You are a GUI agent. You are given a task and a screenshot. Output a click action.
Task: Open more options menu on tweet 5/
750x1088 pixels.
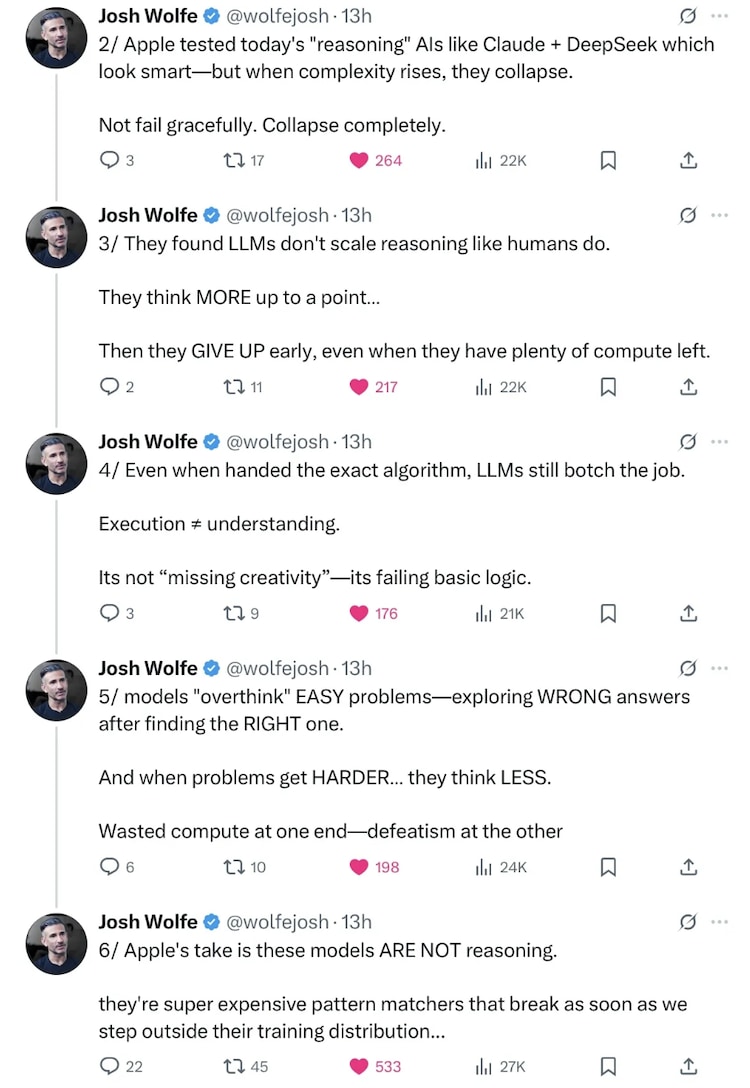click(x=720, y=668)
